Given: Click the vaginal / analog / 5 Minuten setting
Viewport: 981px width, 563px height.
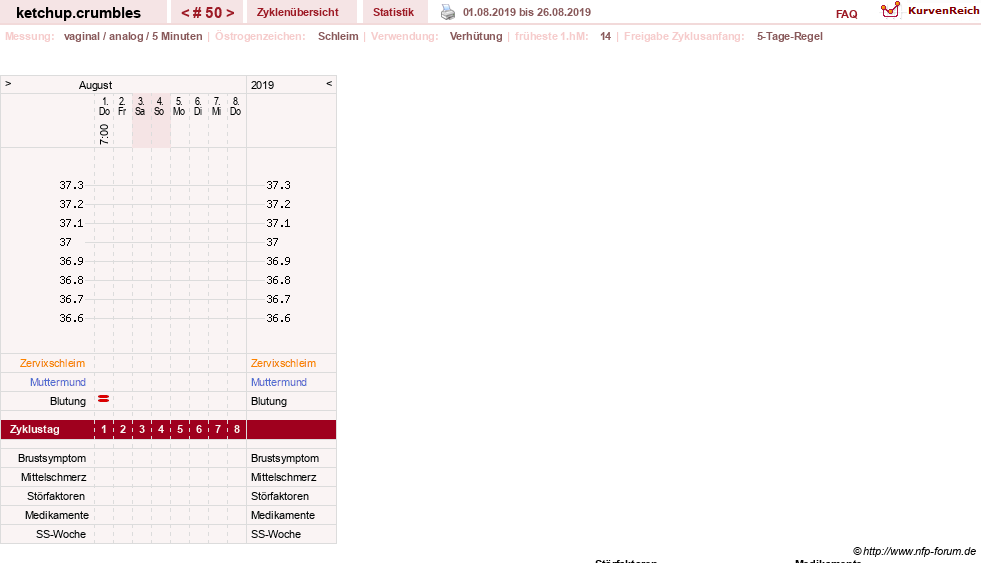Looking at the screenshot, I should [x=133, y=36].
